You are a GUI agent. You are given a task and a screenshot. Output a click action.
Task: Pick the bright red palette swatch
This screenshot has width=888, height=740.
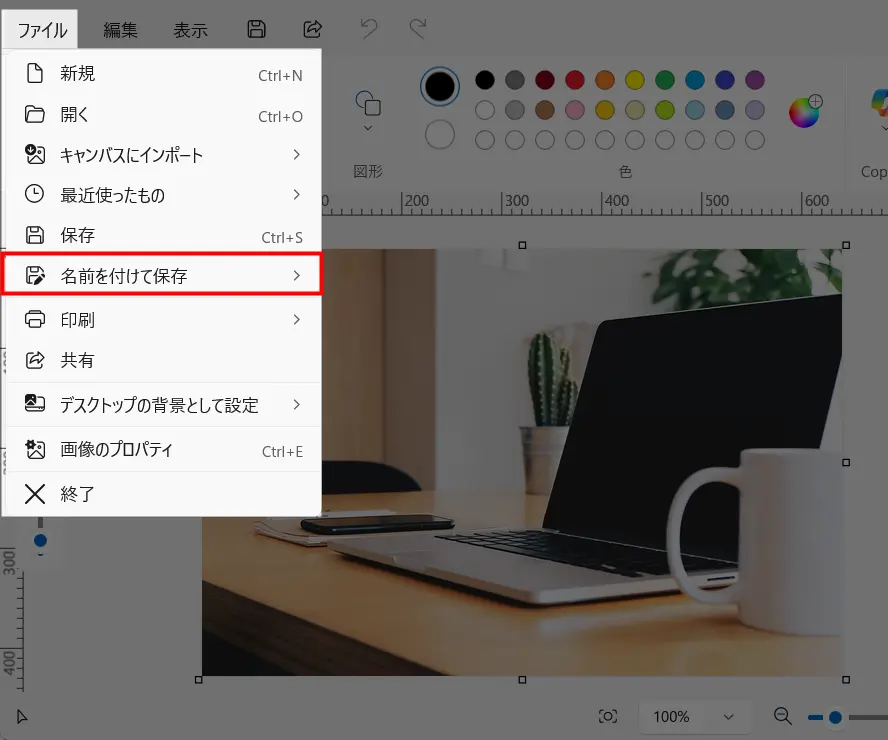point(575,80)
